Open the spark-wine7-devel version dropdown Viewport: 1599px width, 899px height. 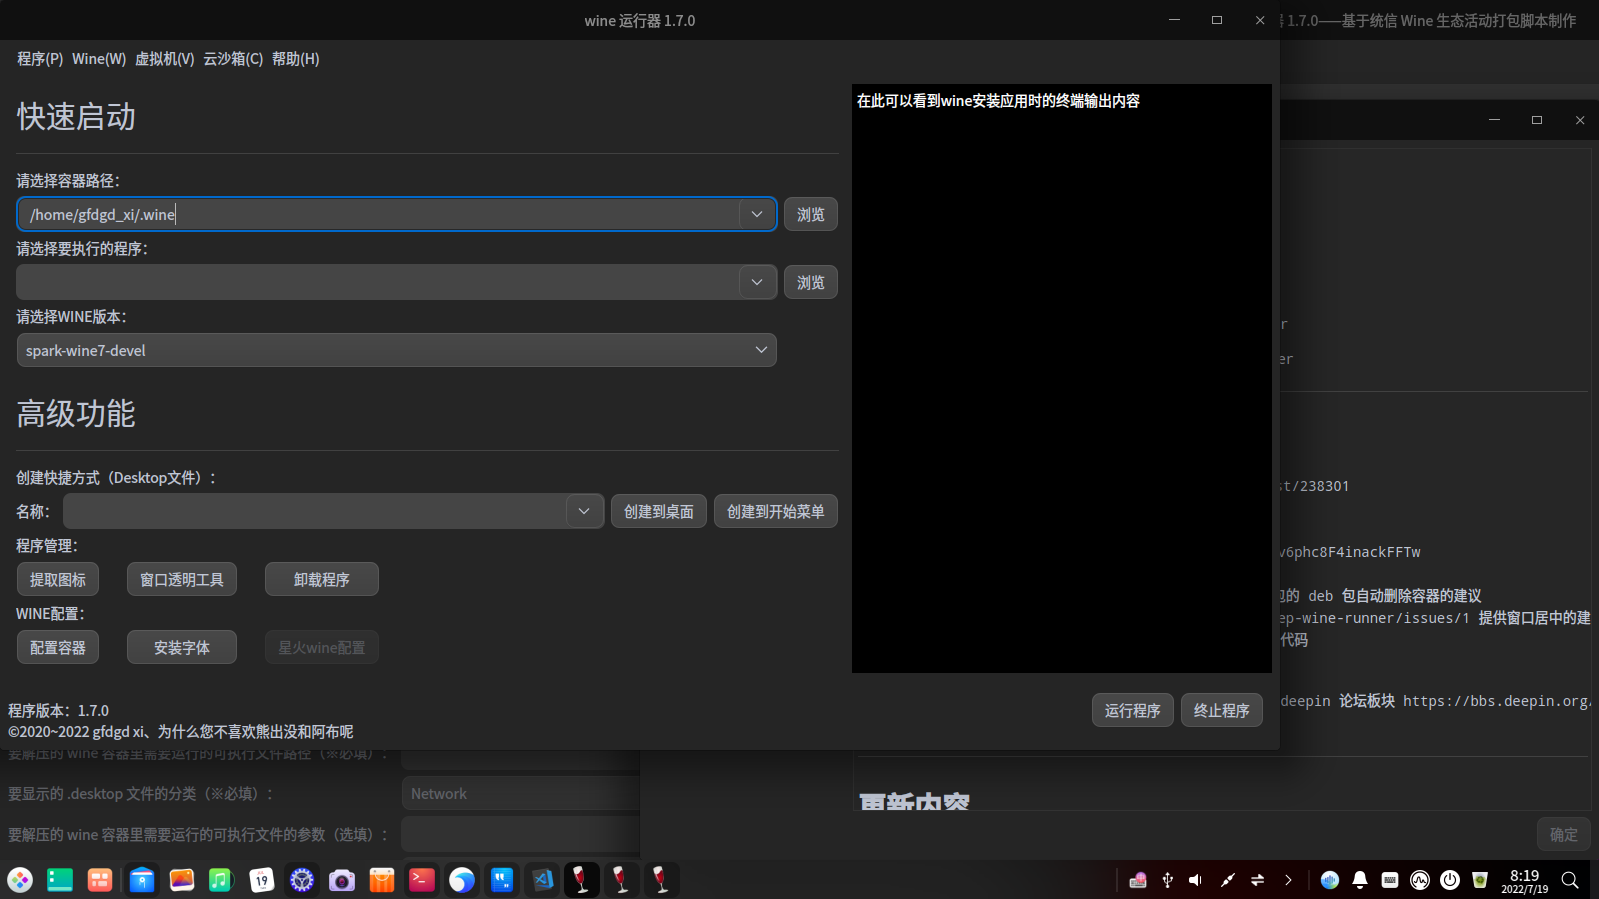(397, 350)
